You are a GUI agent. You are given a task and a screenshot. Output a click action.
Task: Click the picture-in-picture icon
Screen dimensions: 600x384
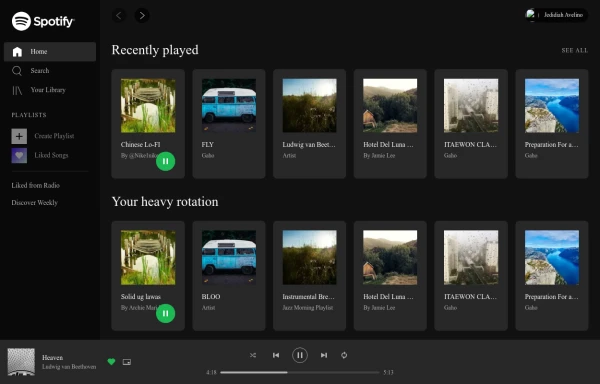tap(127, 362)
